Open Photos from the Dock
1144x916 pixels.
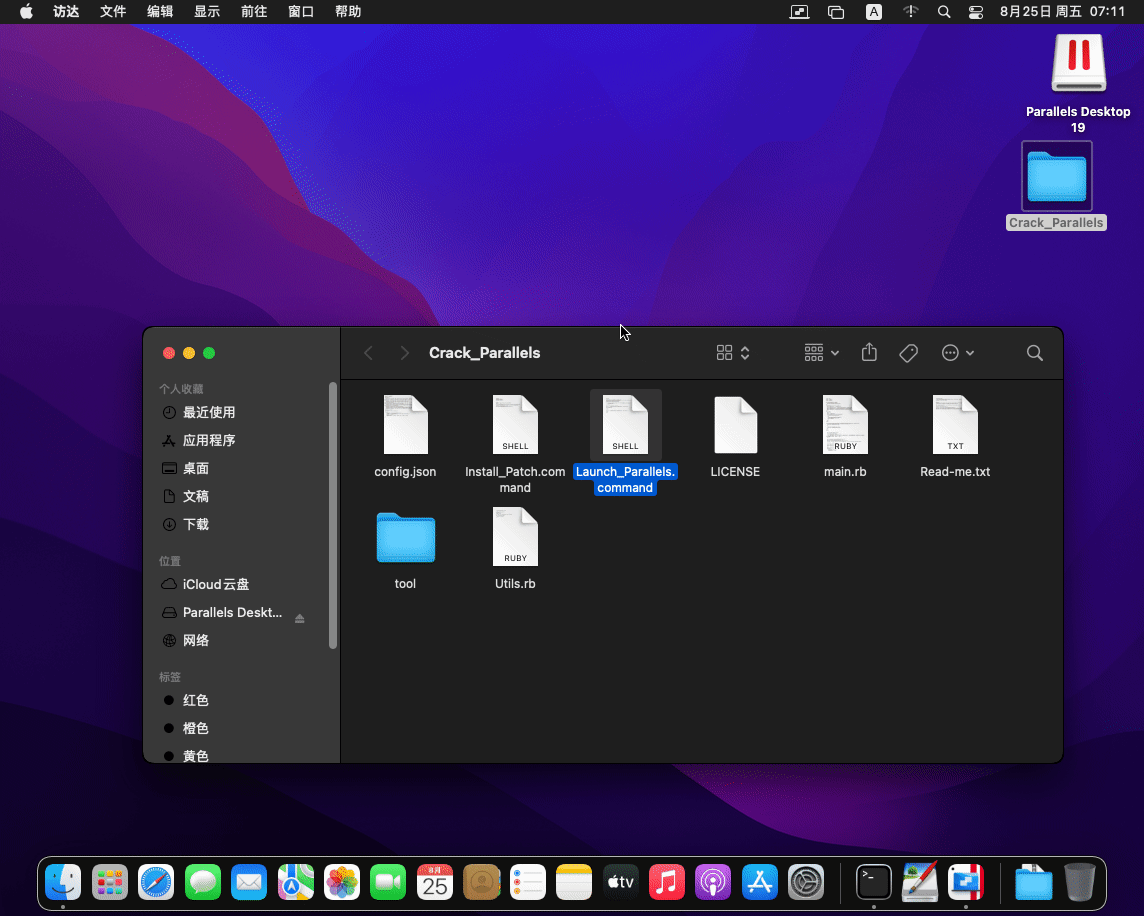coord(342,882)
